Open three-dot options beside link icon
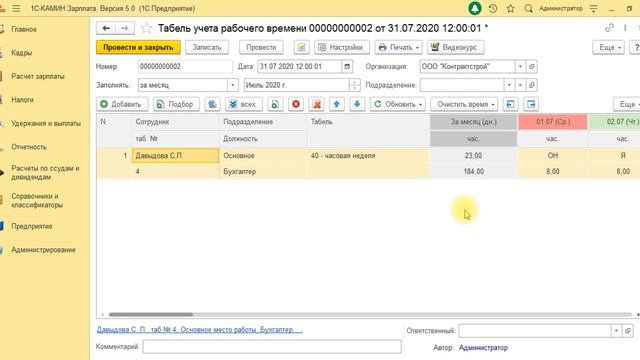This screenshot has width=640, height=360. [625, 28]
